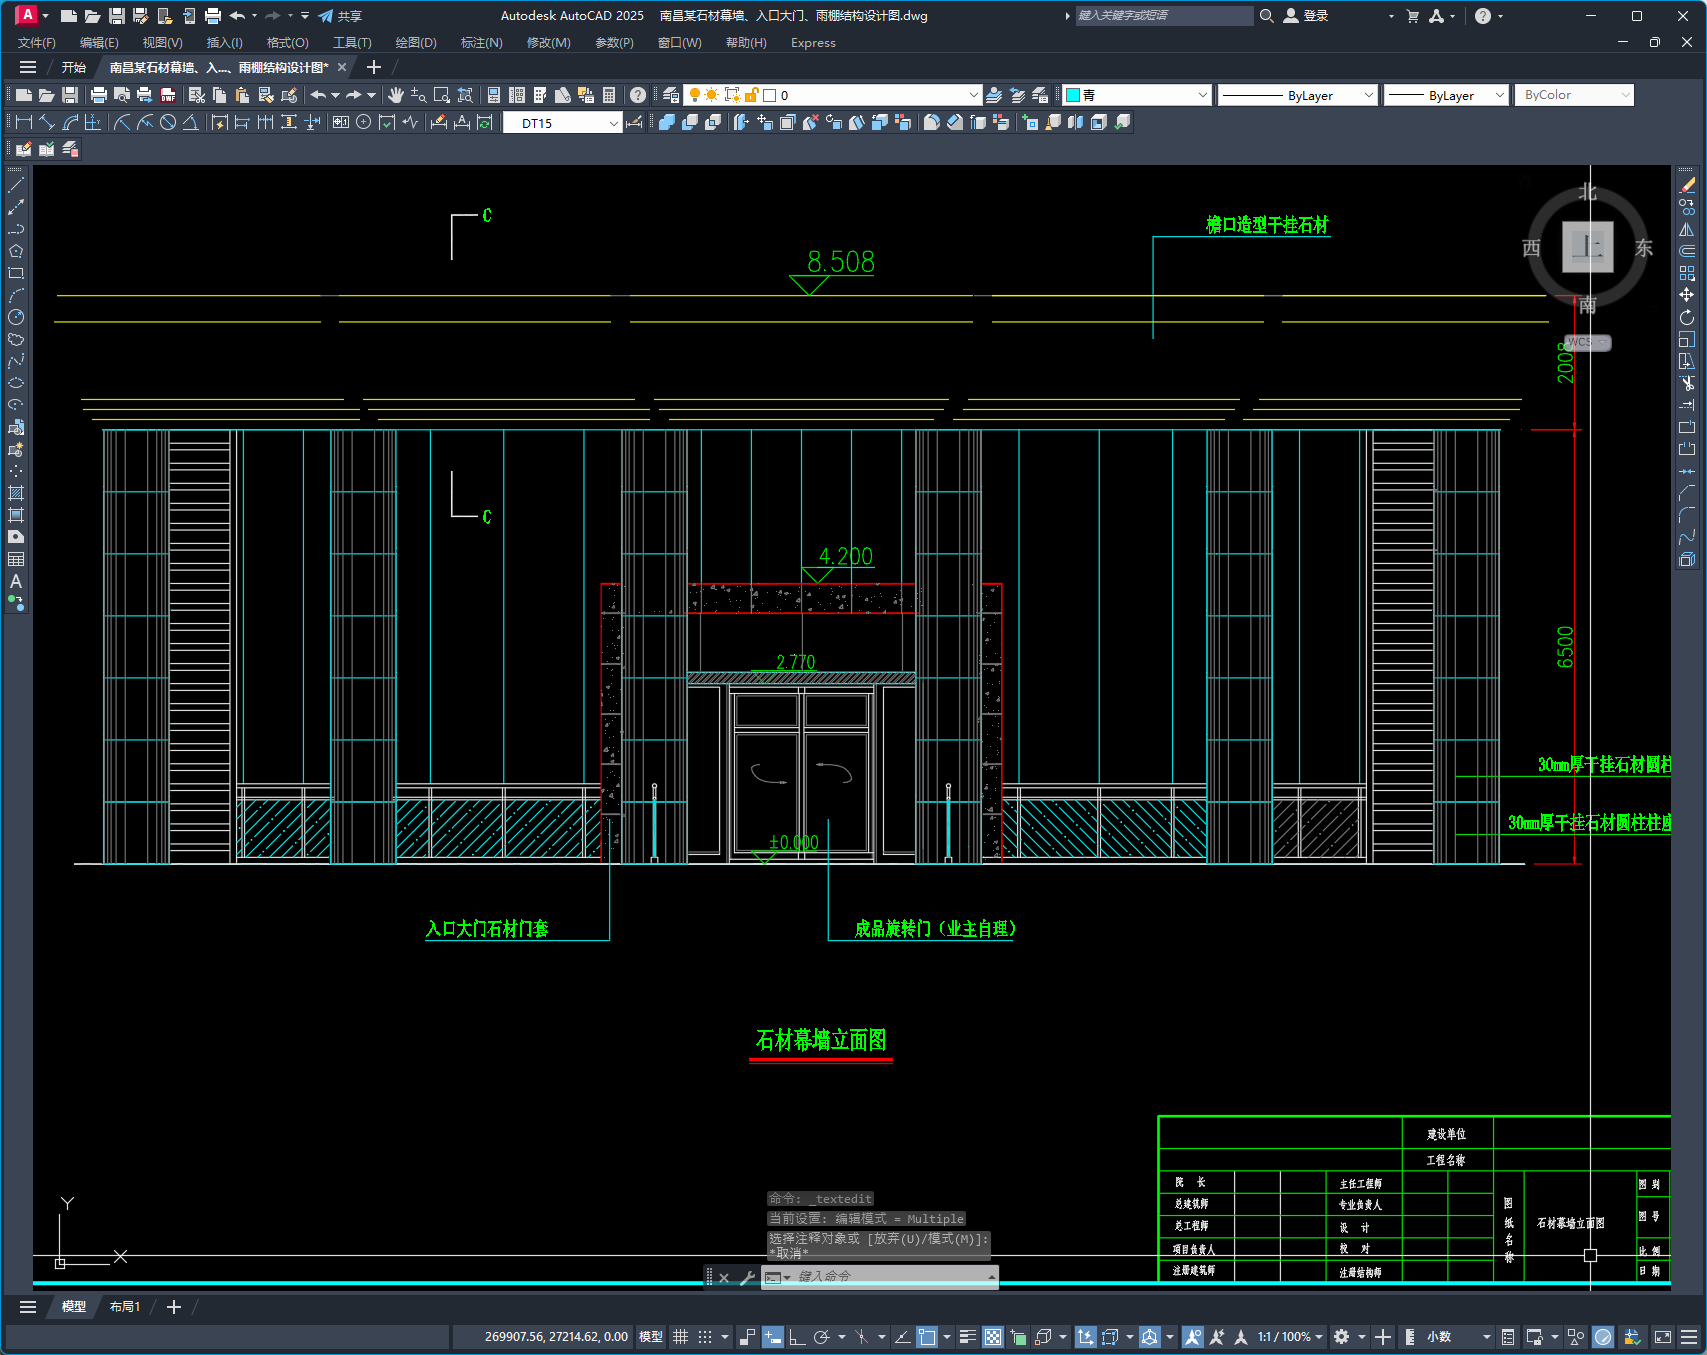Select the multiline Text tool
The height and width of the screenshot is (1355, 1707).
point(16,581)
